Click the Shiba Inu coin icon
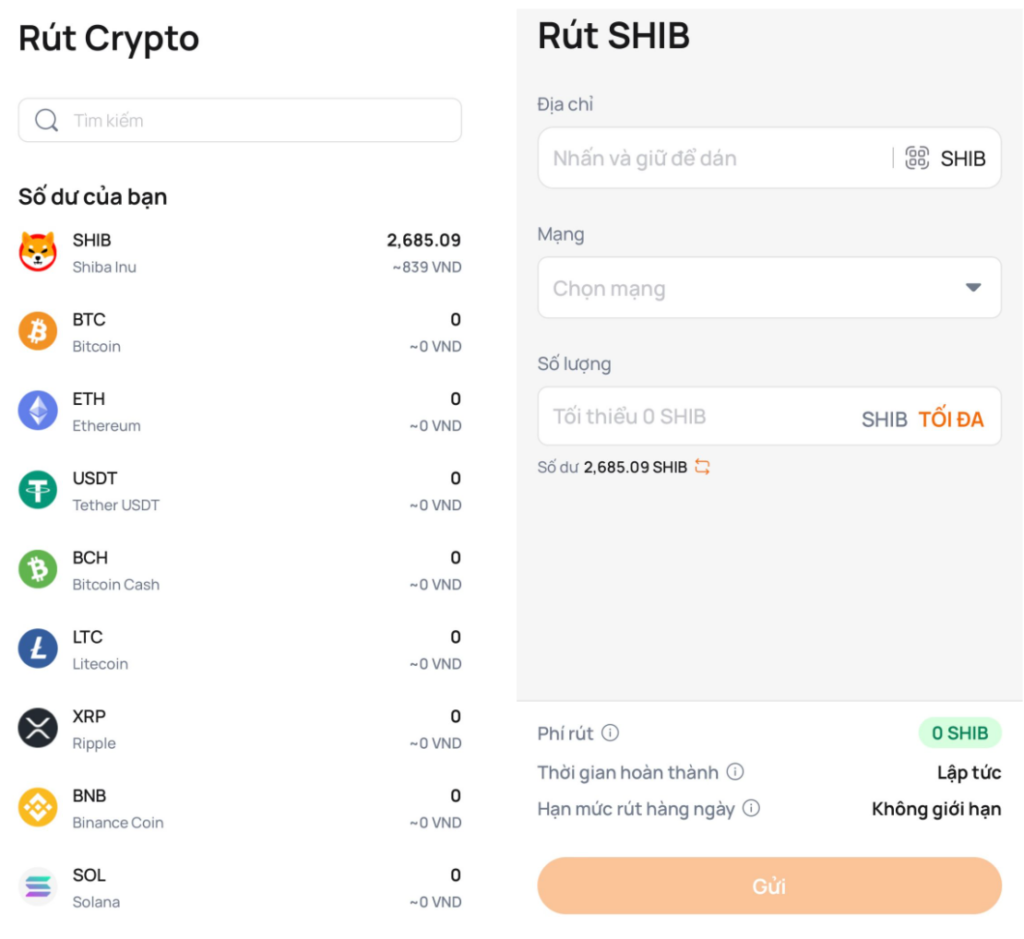Screen dimensions: 1024x939 (x=38, y=252)
